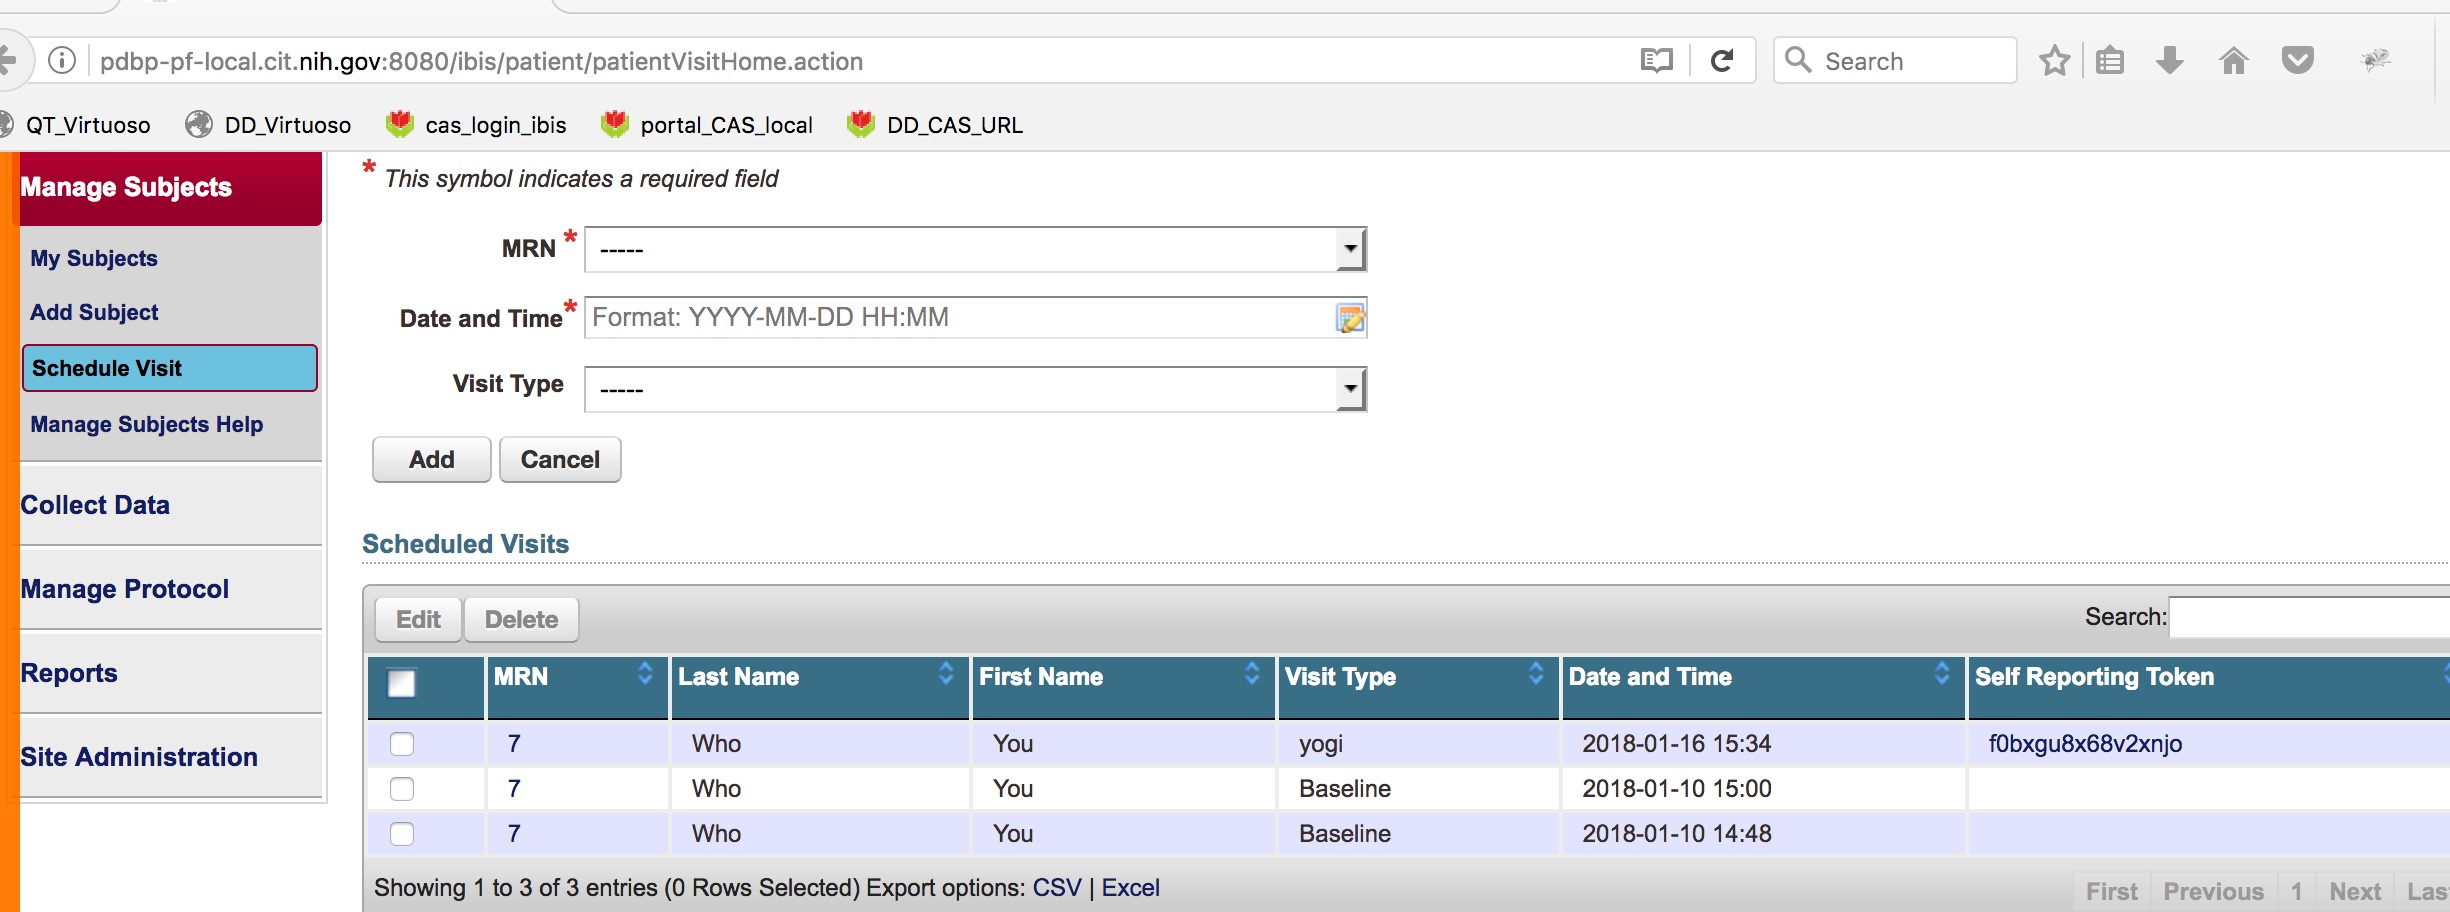Select Schedule Visit in the sidebar
Image resolution: width=2450 pixels, height=912 pixels.
pos(169,368)
